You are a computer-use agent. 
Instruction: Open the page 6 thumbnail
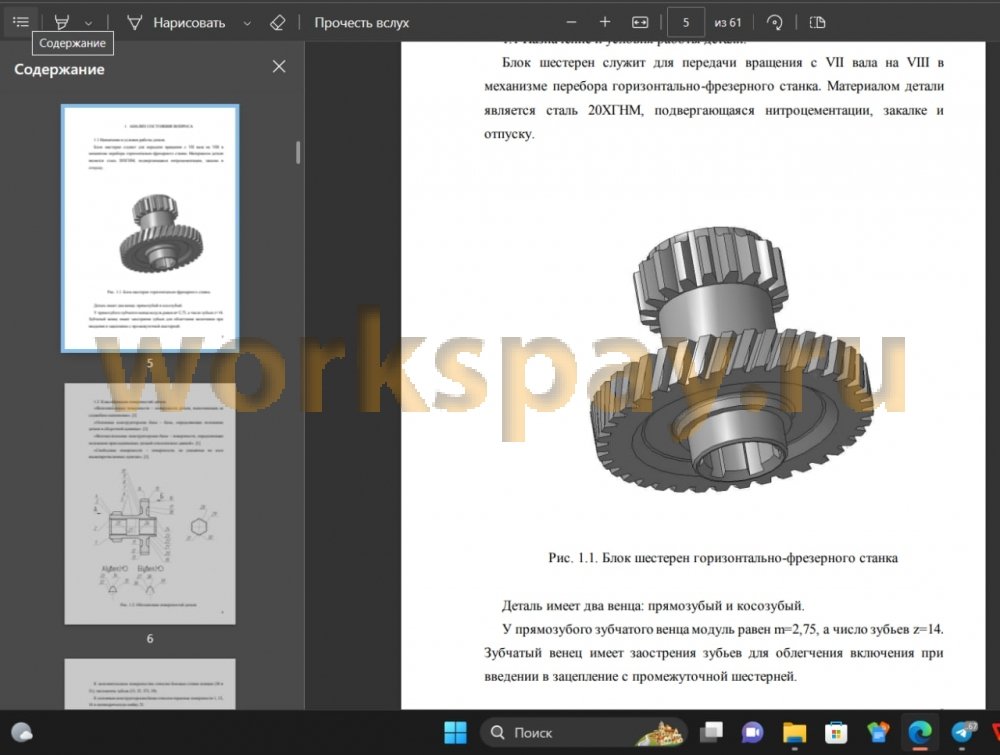(x=150, y=504)
